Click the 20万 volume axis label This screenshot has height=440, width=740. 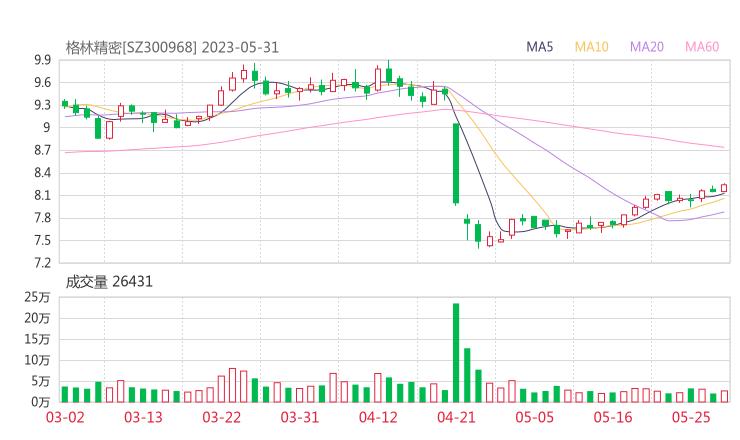[37, 318]
